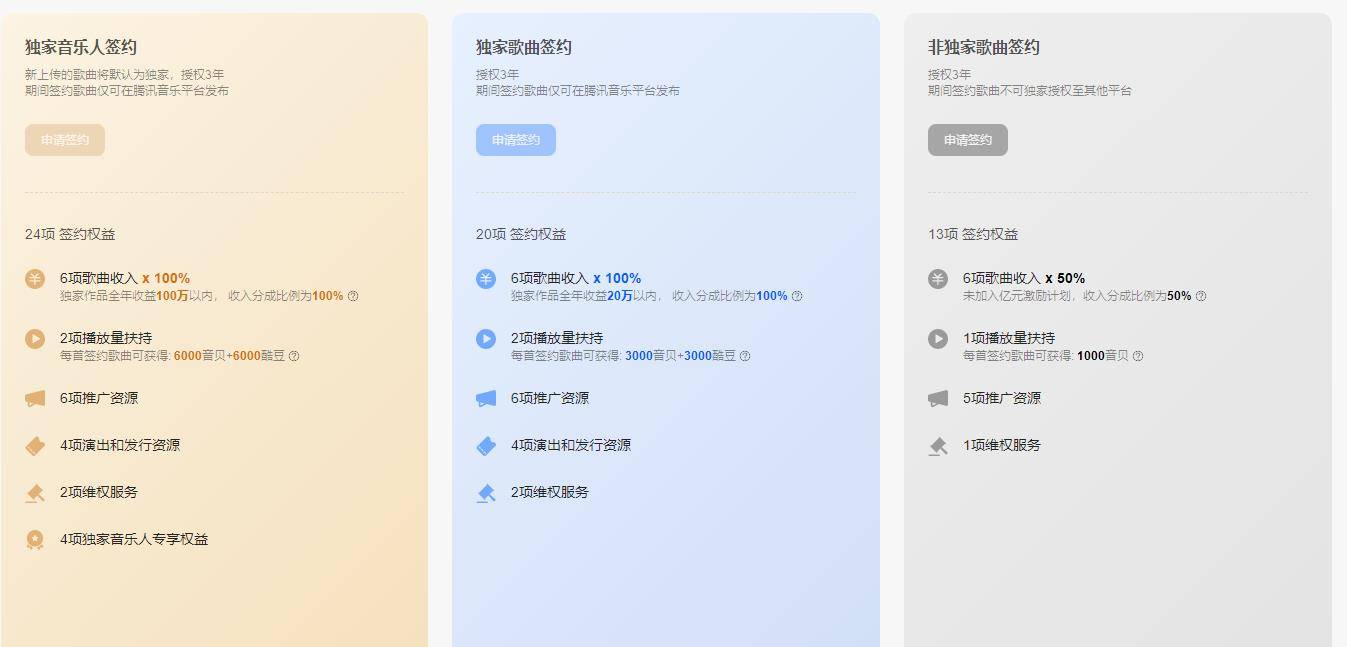1347x647 pixels.
Task: Click the blue yen icon for 6项歌曲收入
Action: 486,279
